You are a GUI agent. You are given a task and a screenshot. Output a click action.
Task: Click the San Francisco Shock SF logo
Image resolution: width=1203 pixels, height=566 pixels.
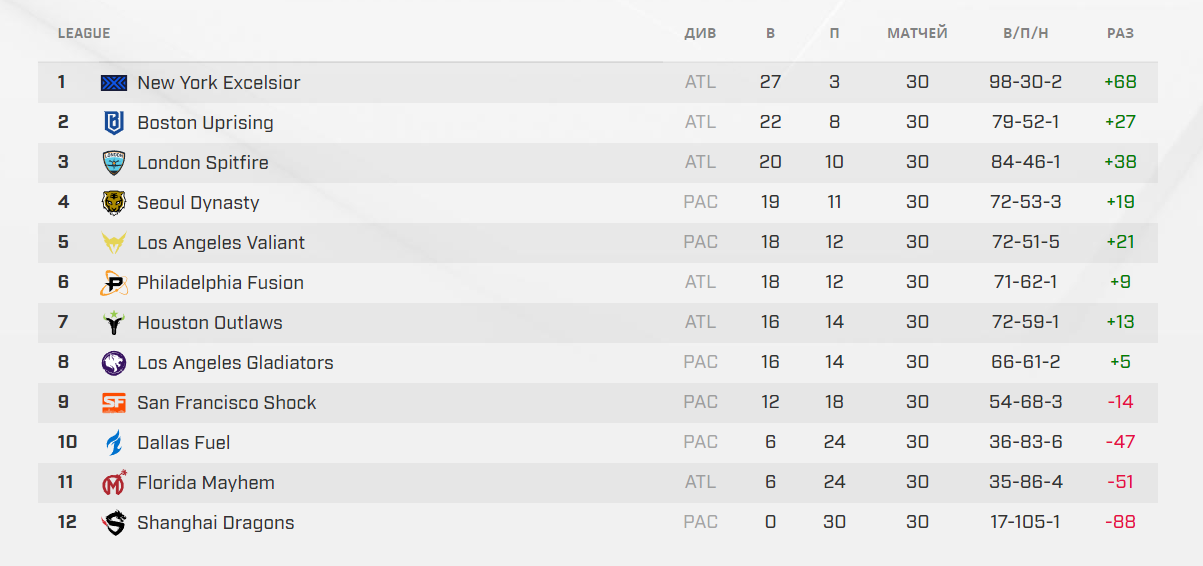click(114, 403)
